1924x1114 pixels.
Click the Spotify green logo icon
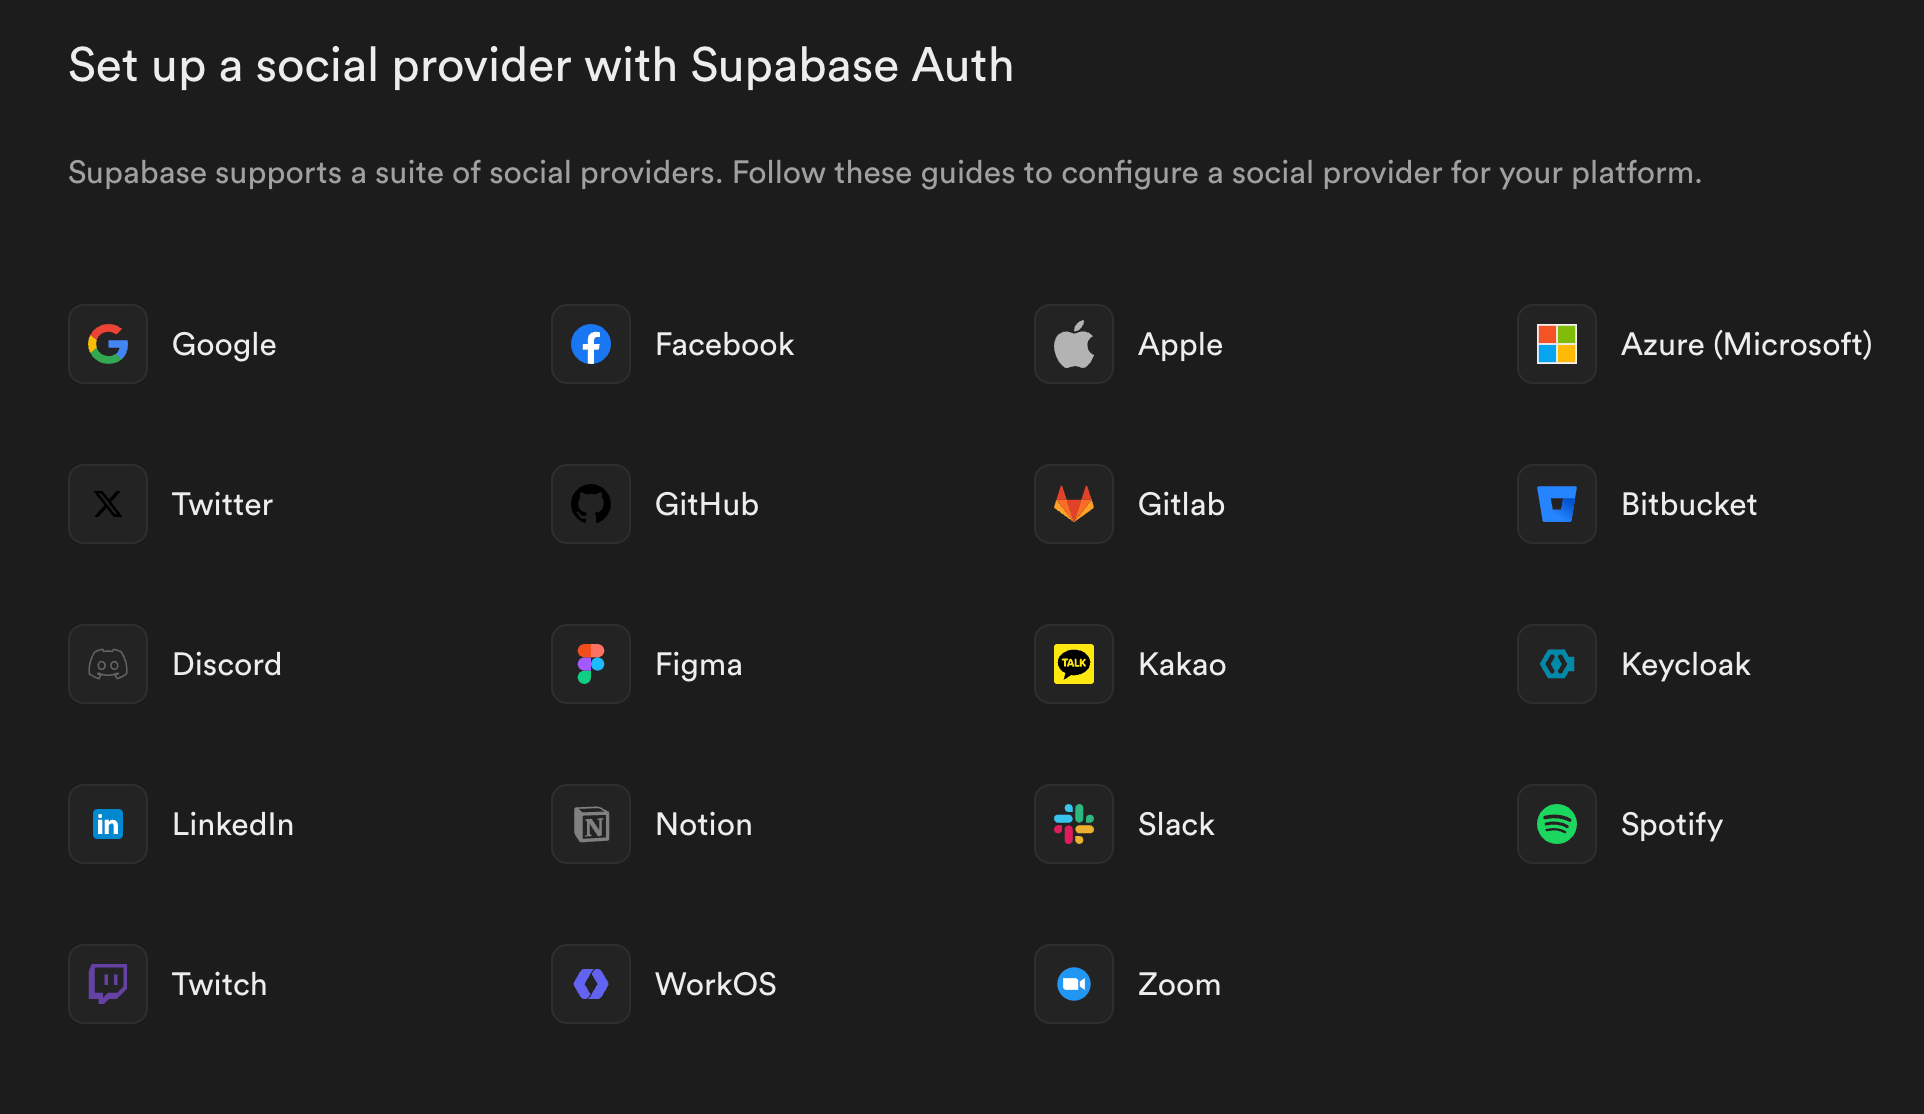pos(1557,824)
